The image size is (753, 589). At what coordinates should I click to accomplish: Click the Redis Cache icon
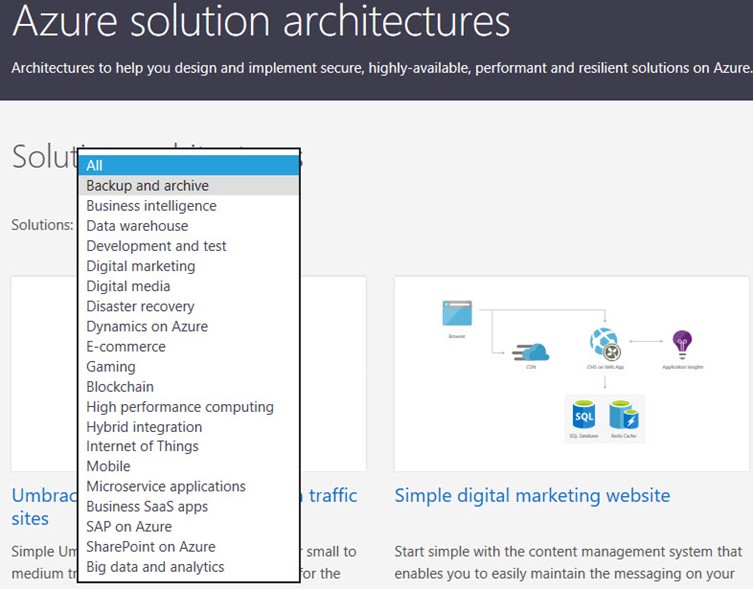[624, 415]
